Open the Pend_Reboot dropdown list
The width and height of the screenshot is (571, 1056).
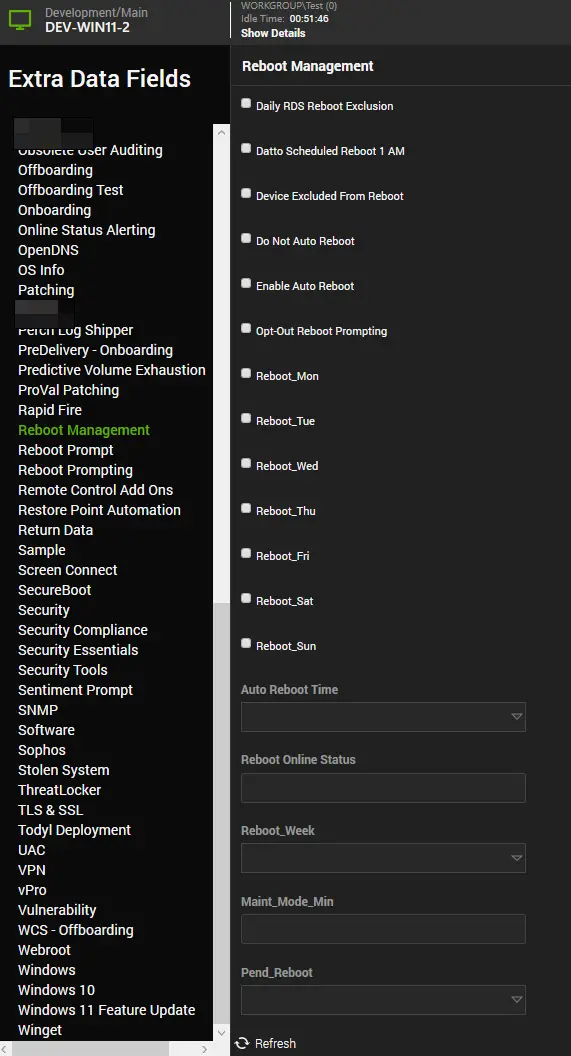coord(383,1000)
